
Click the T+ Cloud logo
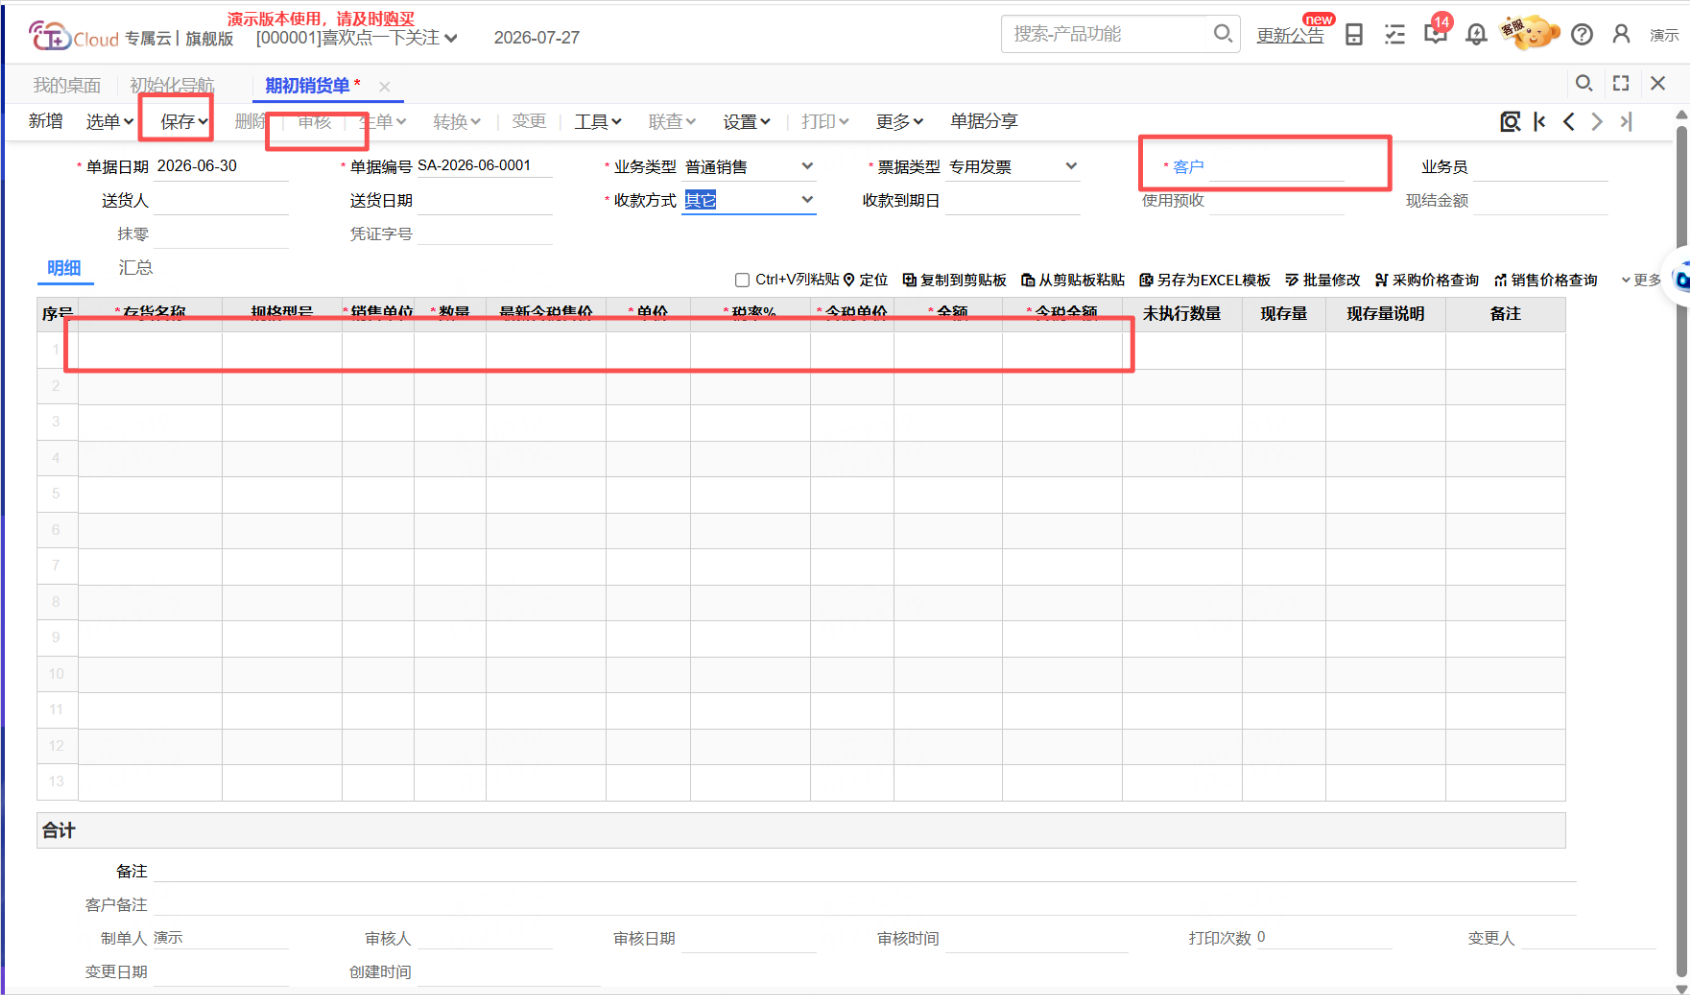(x=74, y=37)
